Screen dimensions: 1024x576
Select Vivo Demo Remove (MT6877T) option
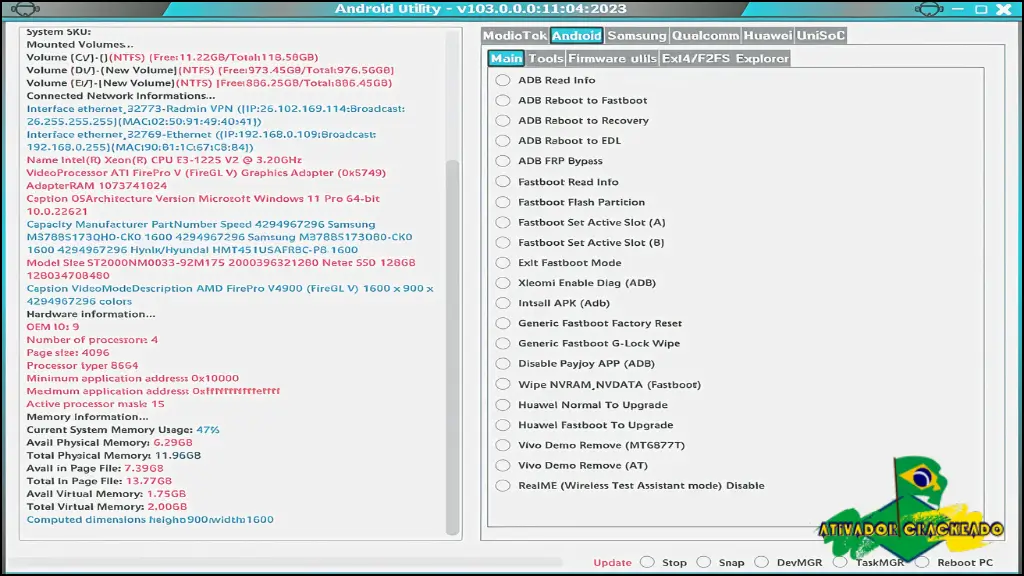(502, 445)
